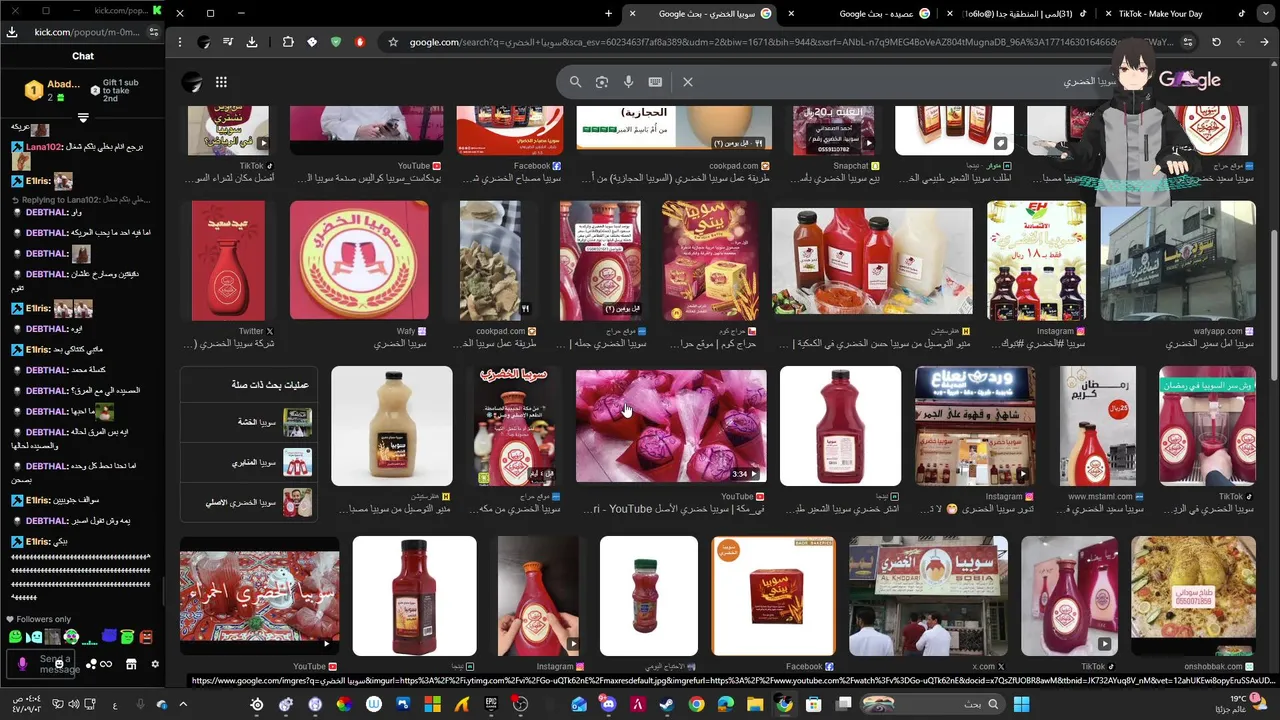The width and height of the screenshot is (1280, 720).
Task: Open the Windows Start menu
Action: 1021,704
